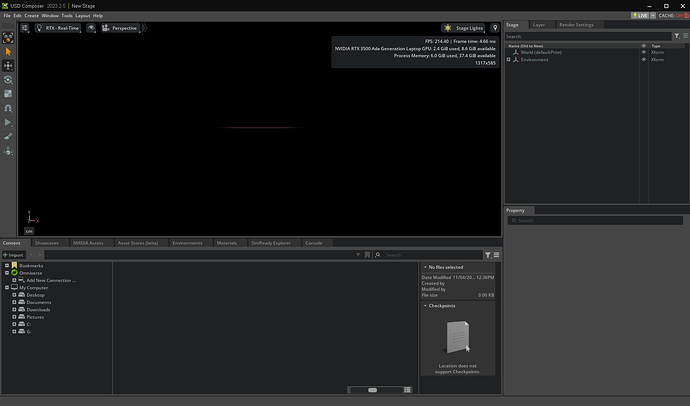Select the orange arrow Select tool
Viewport: 690px width, 406px height.
(x=8, y=52)
